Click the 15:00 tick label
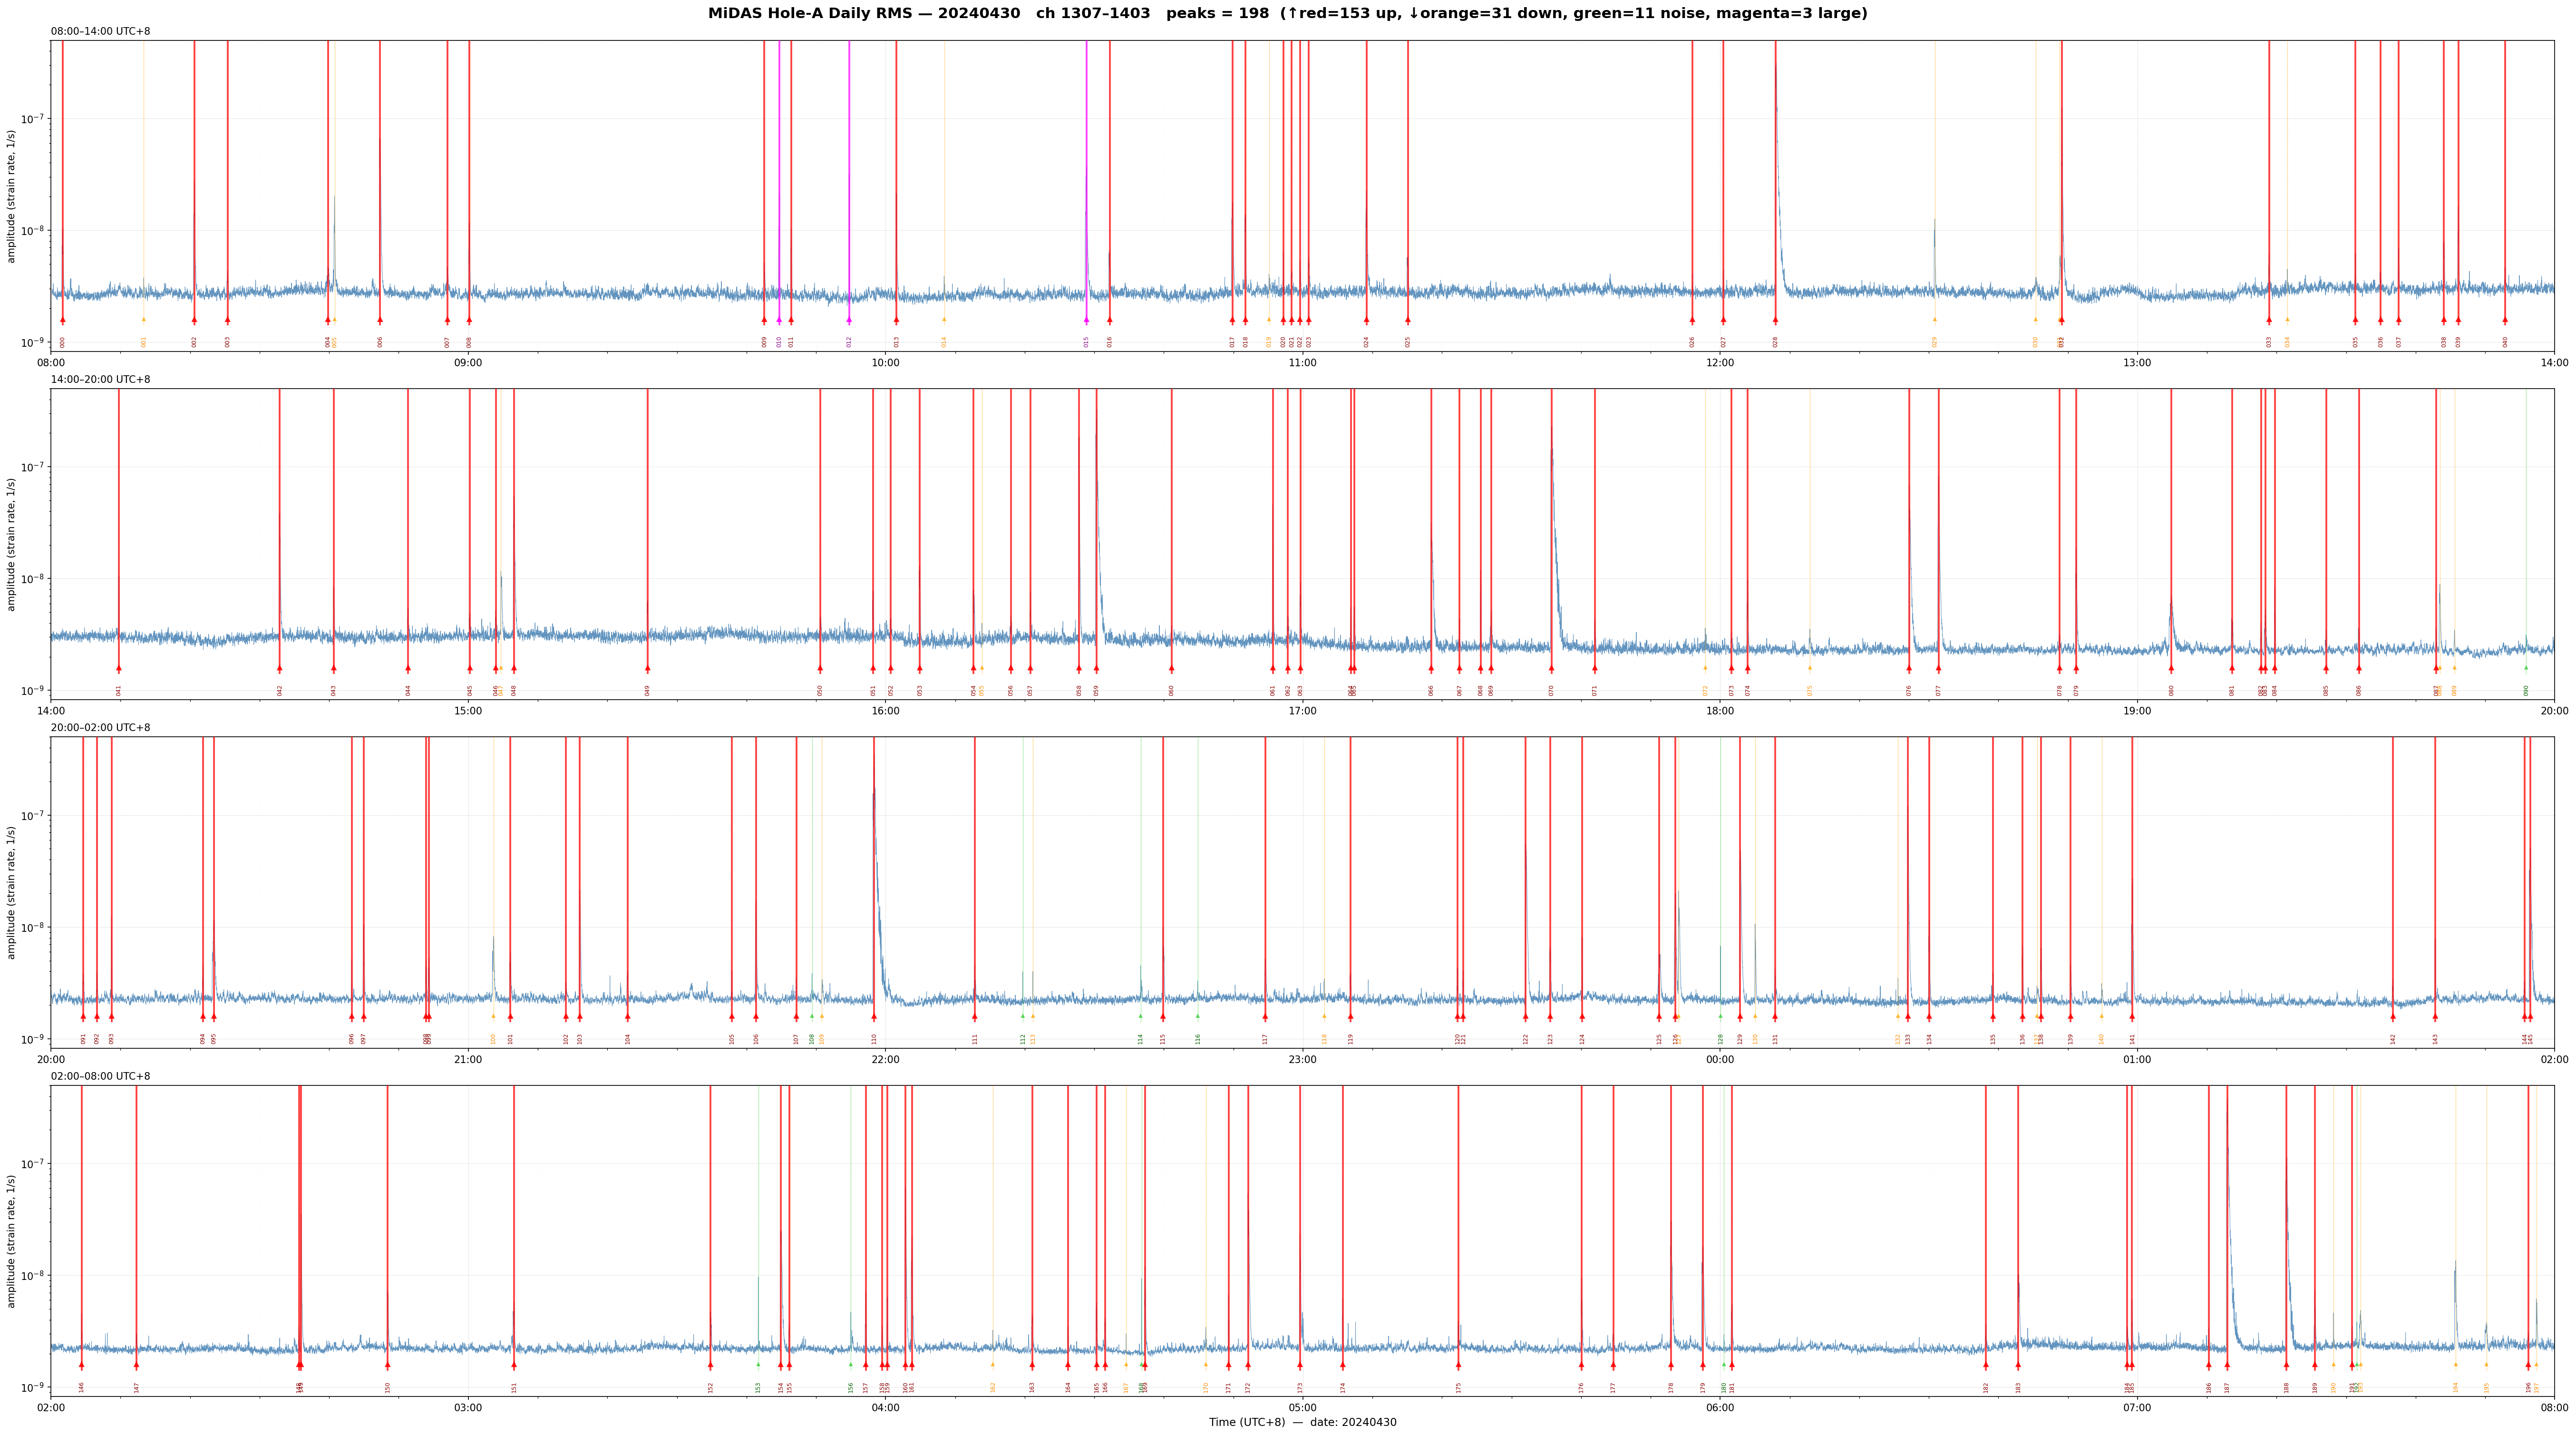Viewport: 2576px width, 1435px height. pyautogui.click(x=468, y=711)
